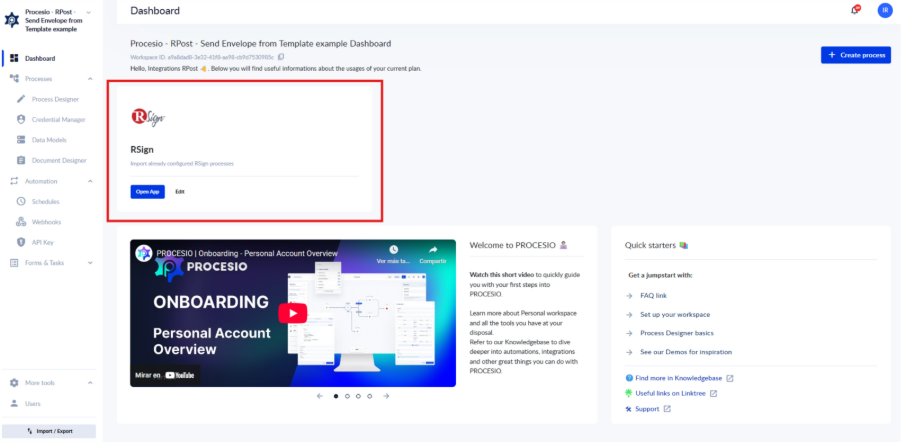Click Open App on RSign card
The image size is (901, 442).
147,191
